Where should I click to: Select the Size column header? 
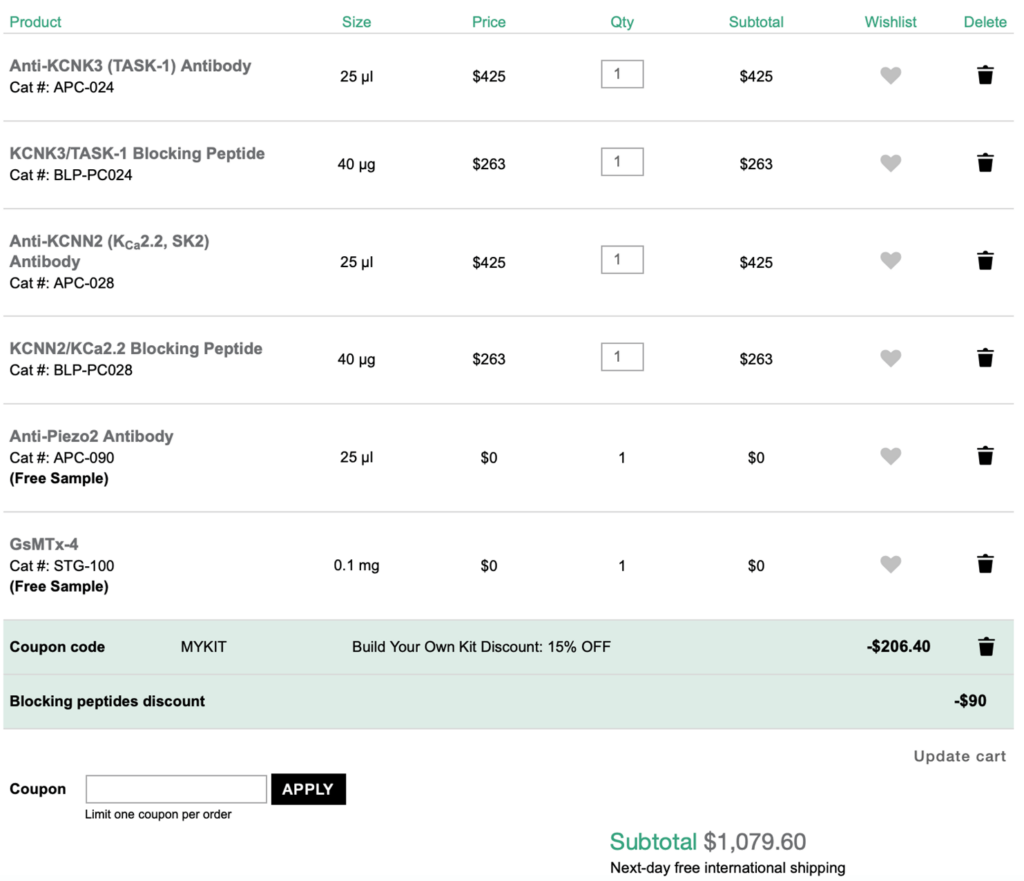pyautogui.click(x=357, y=22)
